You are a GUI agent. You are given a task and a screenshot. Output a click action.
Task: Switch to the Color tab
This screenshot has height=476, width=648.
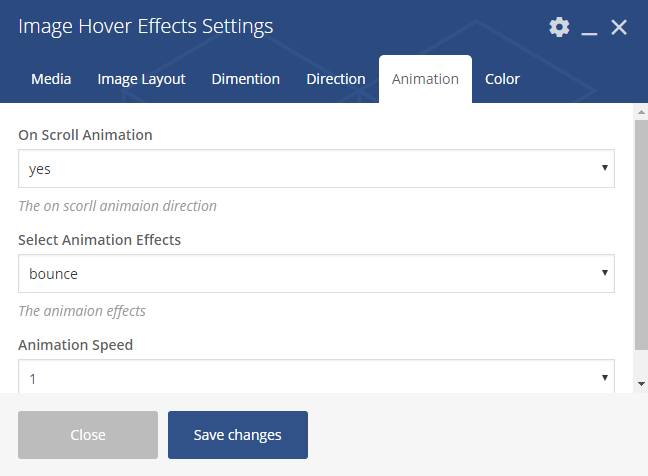502,79
